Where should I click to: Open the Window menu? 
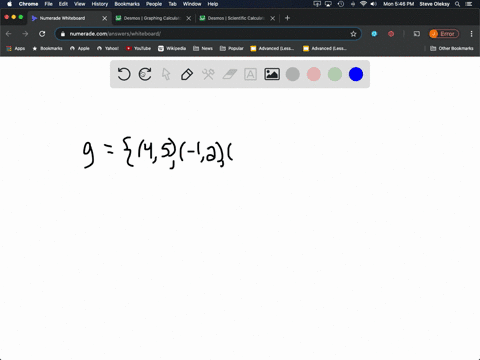click(192, 4)
